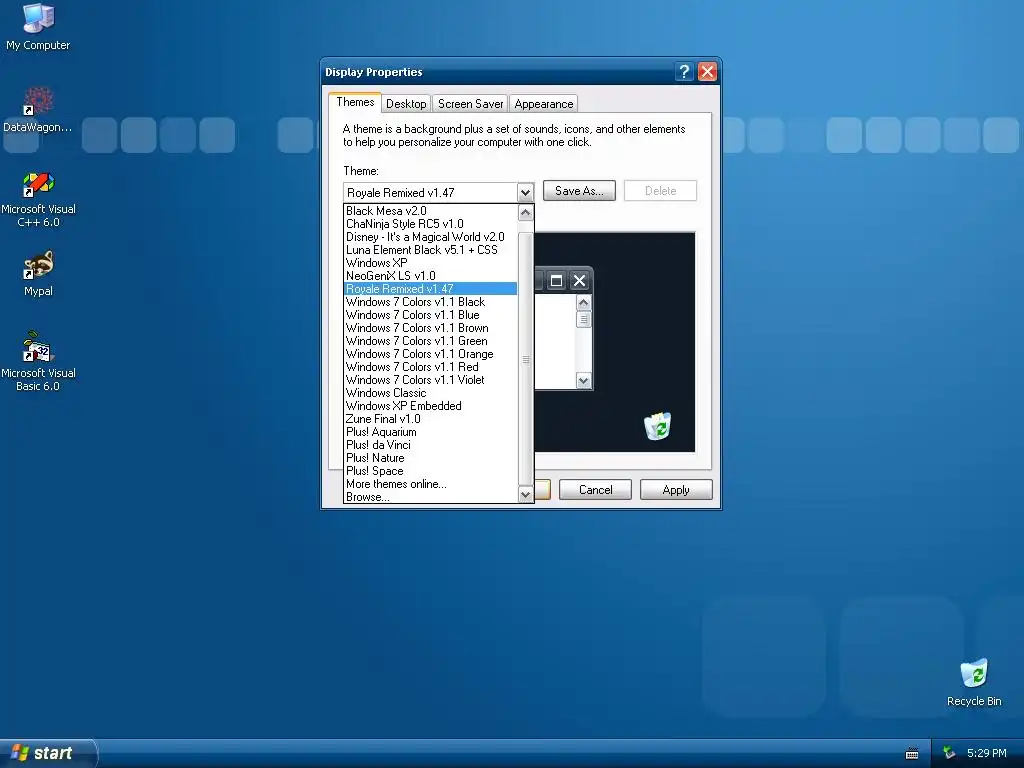Image resolution: width=1024 pixels, height=768 pixels.
Task: Click the theme list scrollbar thumb
Action: (526, 359)
